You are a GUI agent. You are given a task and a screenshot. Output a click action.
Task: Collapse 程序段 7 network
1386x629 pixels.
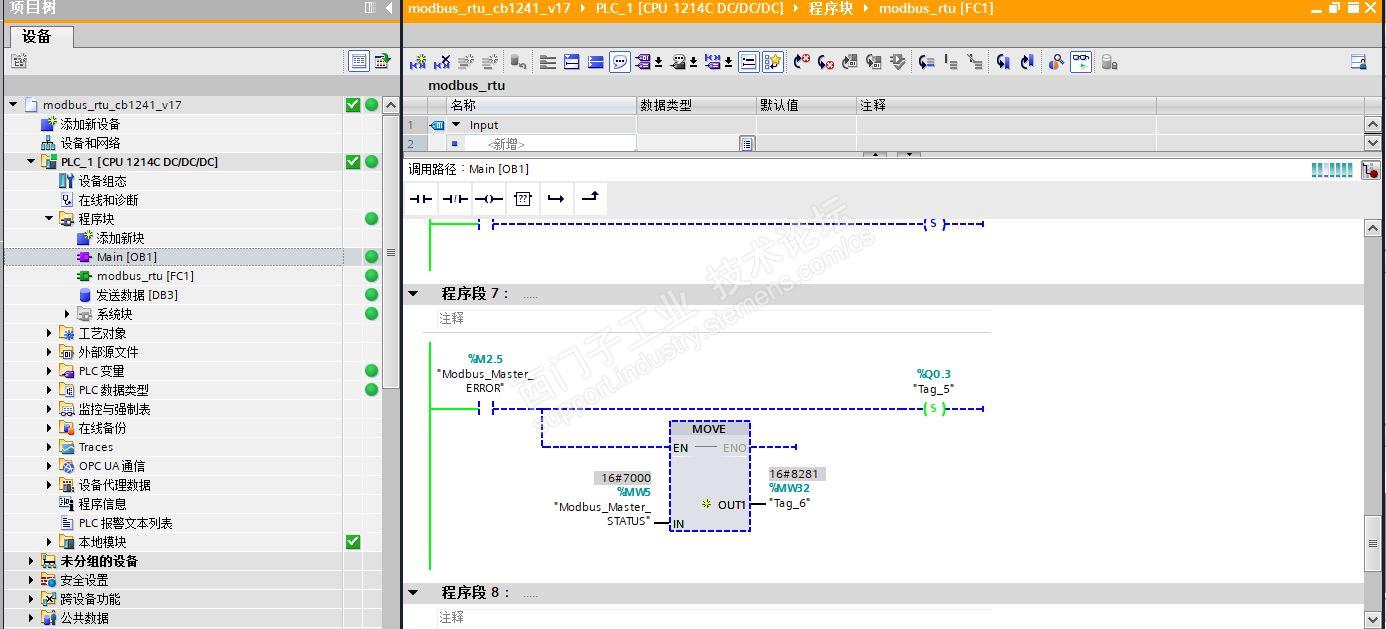(x=413, y=294)
